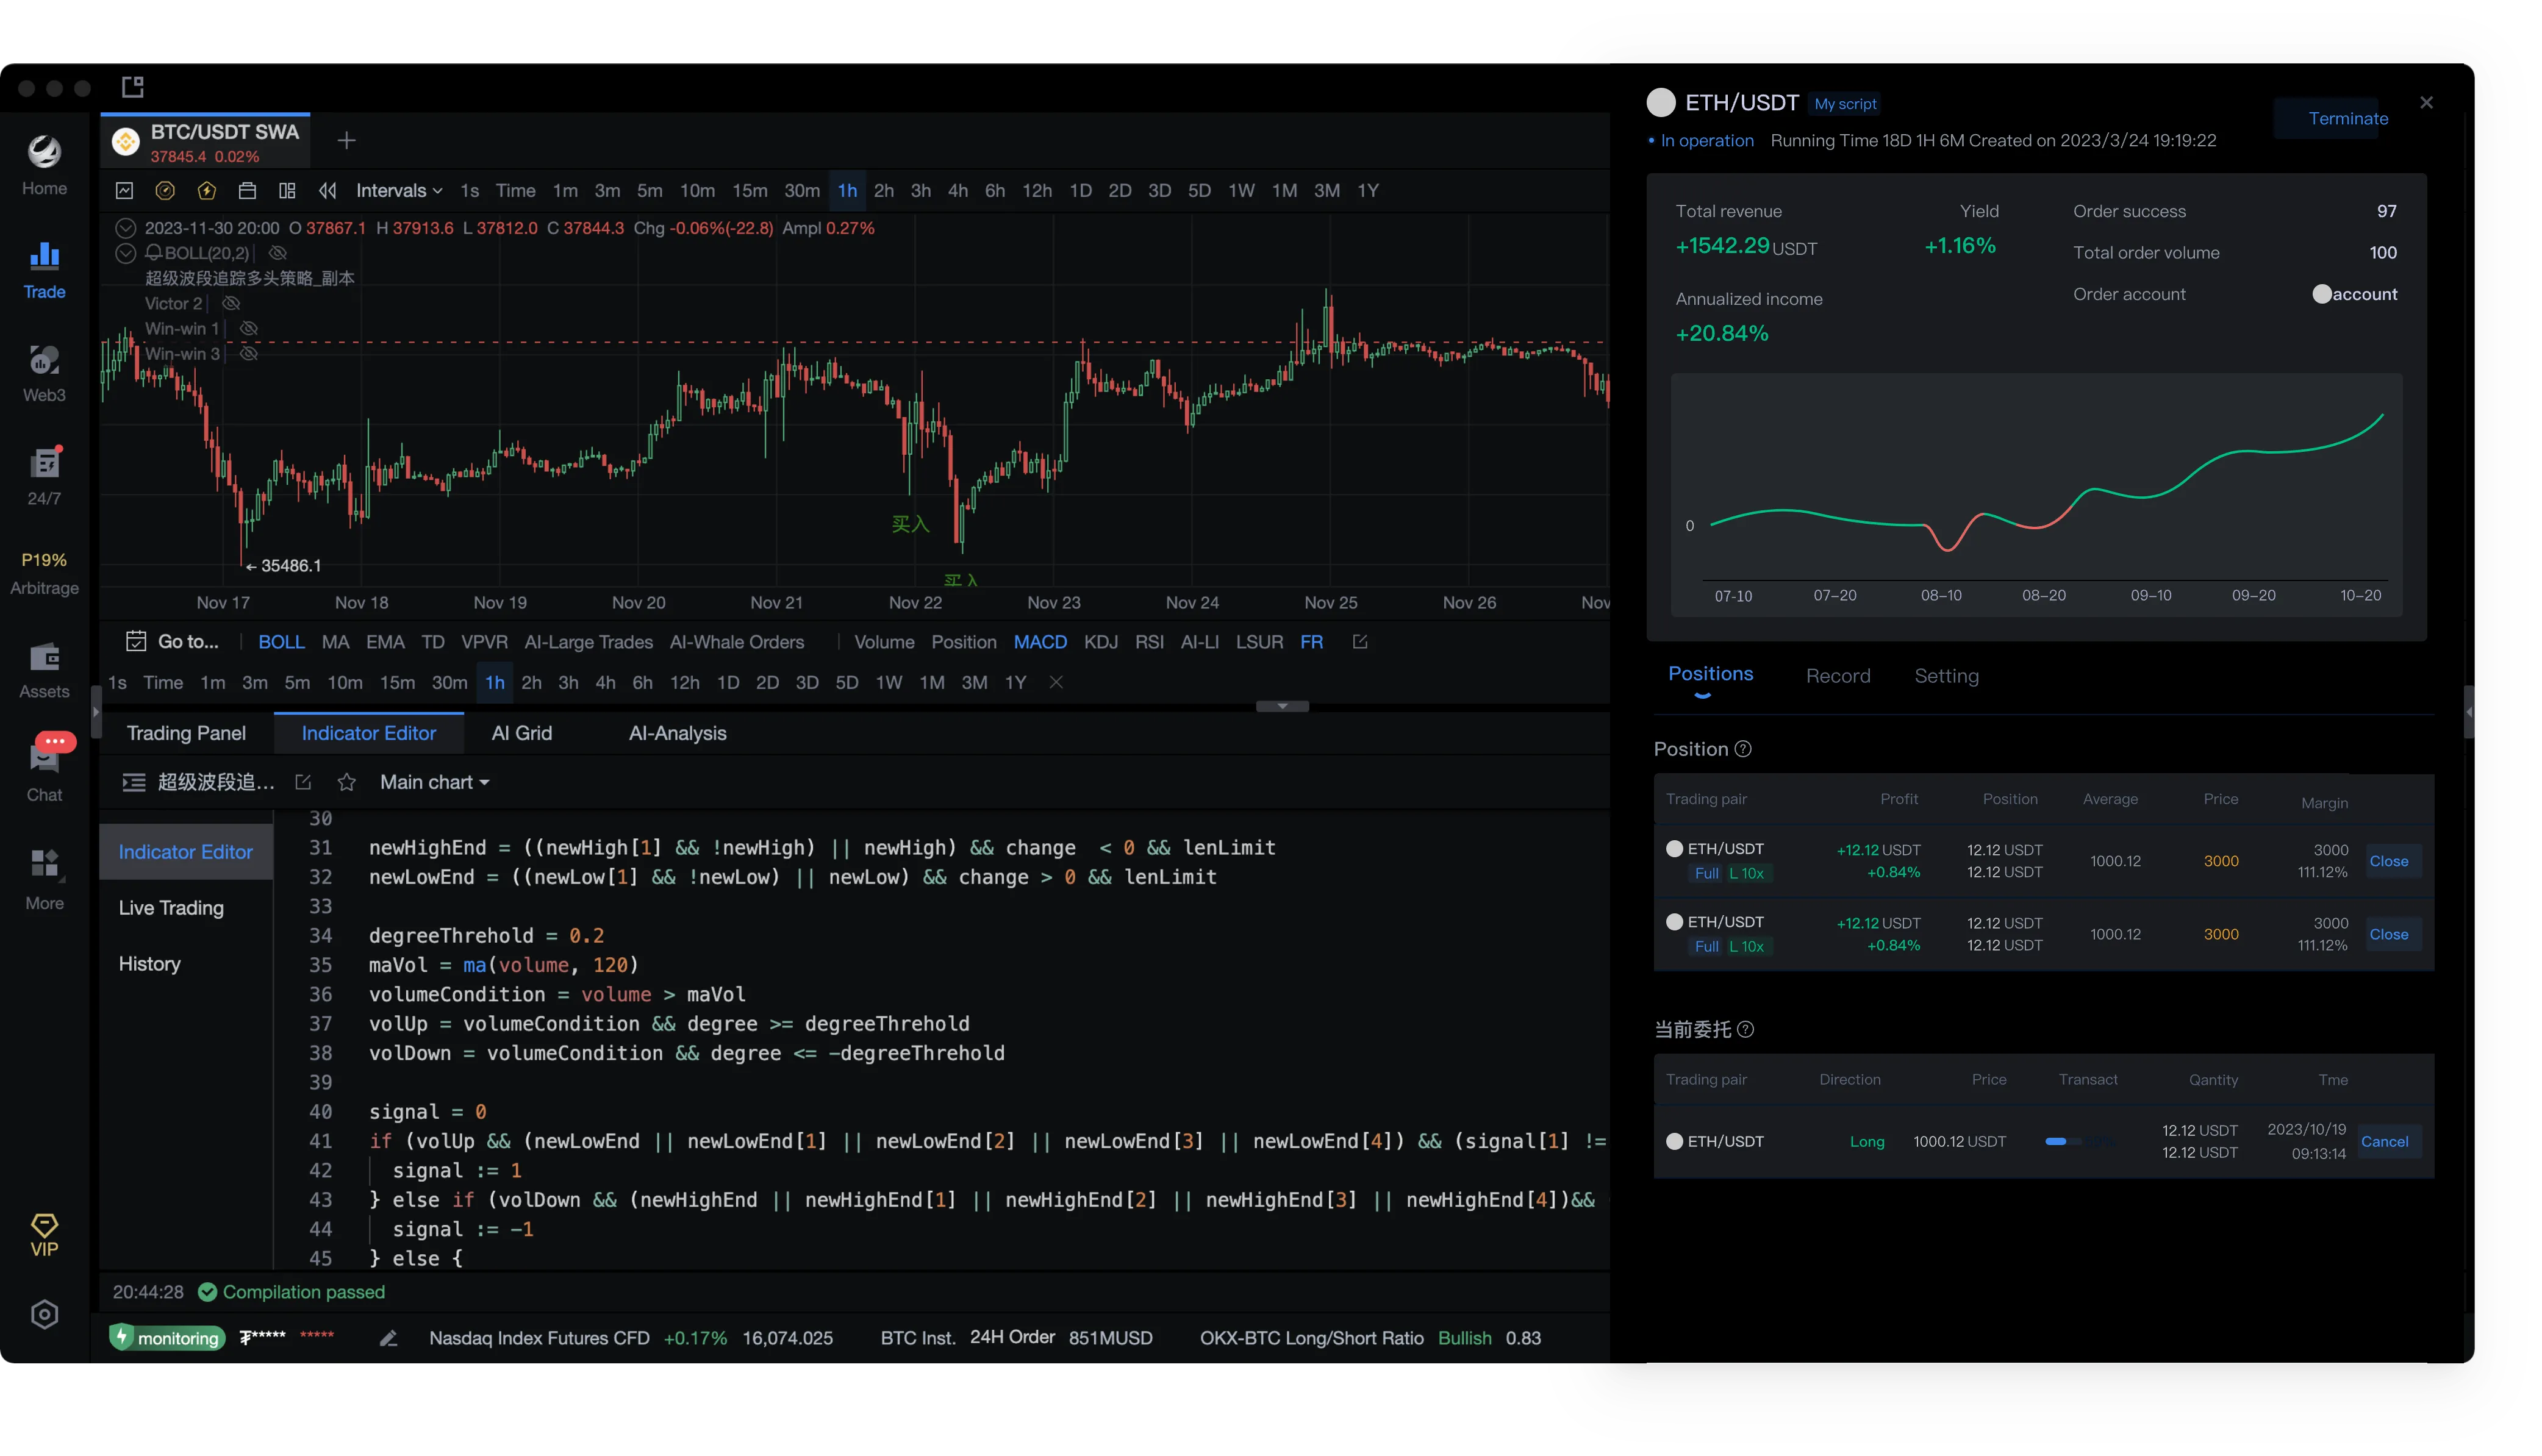Image resolution: width=2542 pixels, height=1456 pixels.
Task: Cancel the ETH/USDT Long order
Action: coord(2384,1142)
